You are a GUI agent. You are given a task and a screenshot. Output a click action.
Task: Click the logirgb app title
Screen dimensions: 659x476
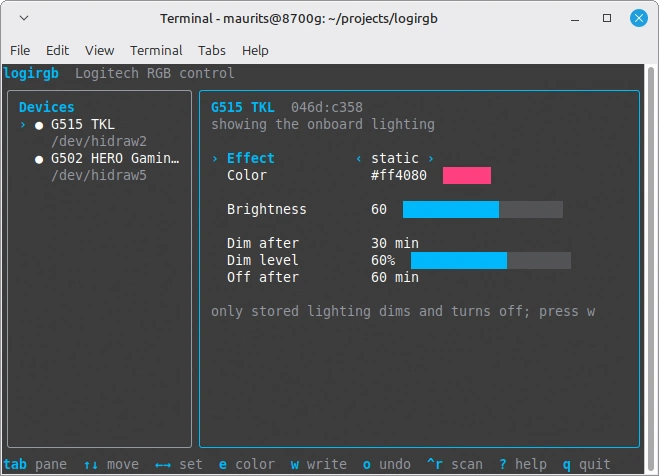(31, 73)
